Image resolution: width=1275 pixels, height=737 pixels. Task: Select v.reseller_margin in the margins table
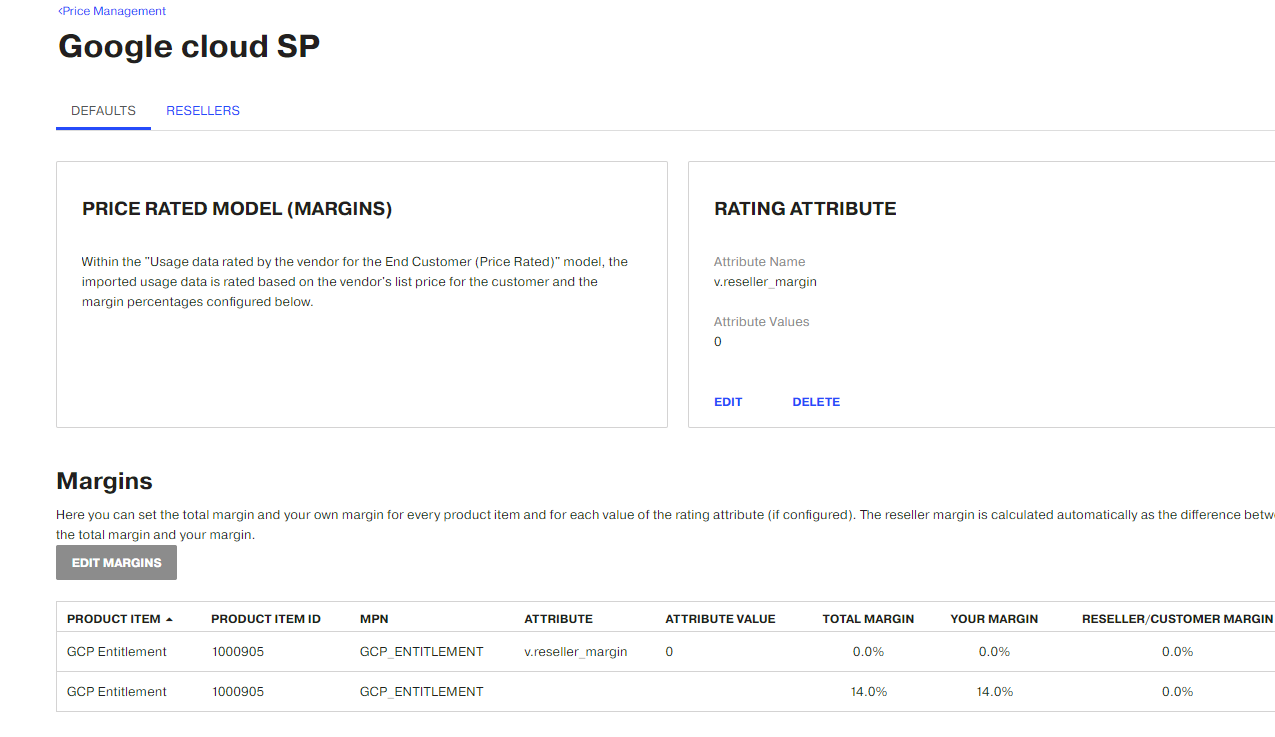[576, 652]
